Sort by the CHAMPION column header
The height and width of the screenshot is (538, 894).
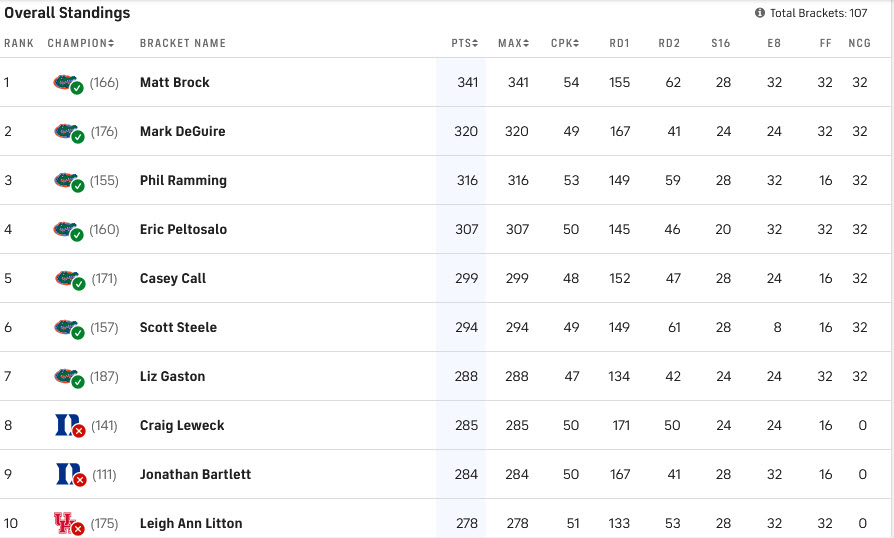[80, 43]
